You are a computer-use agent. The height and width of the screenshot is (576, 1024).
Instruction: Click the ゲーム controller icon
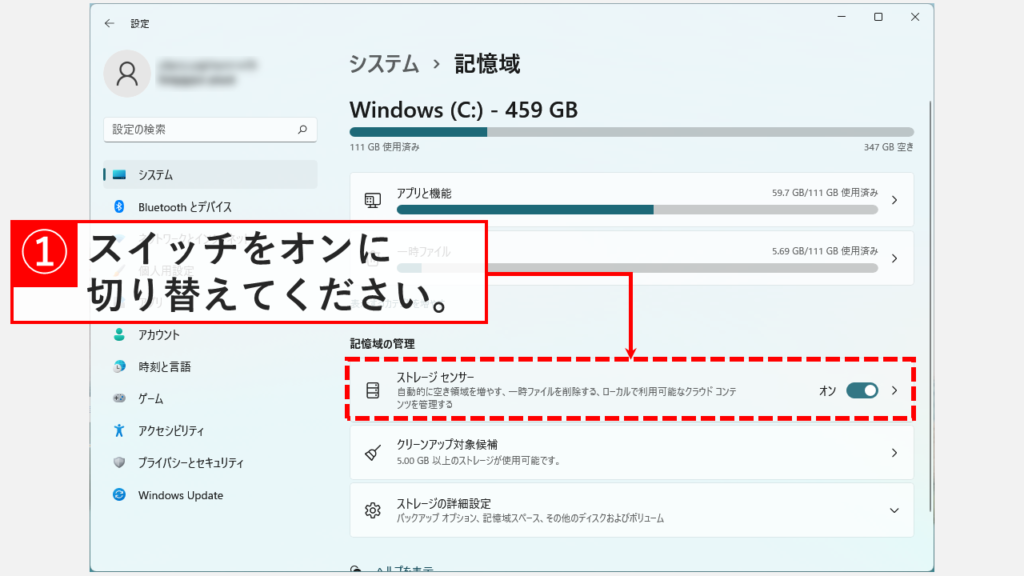119,398
